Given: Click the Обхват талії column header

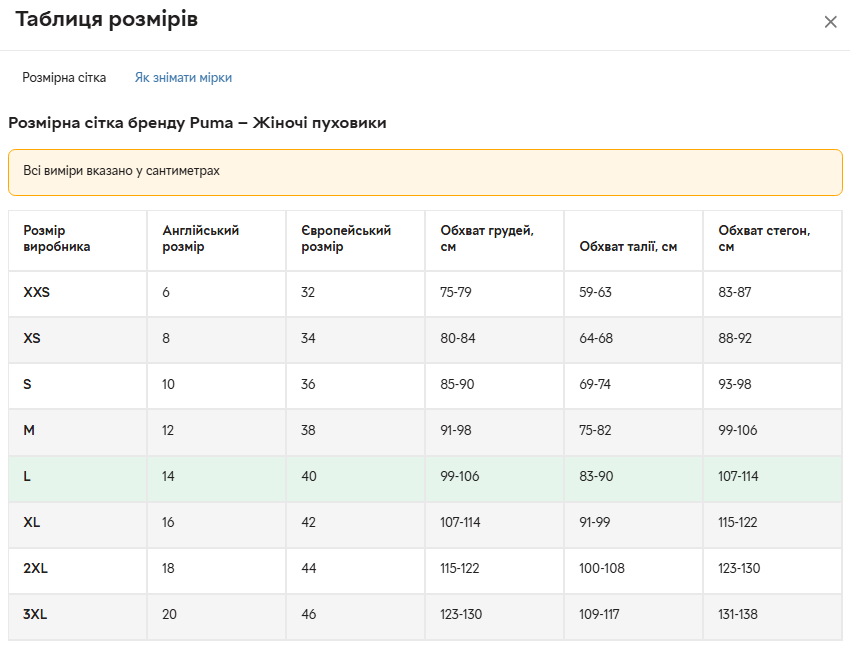Looking at the screenshot, I should pyautogui.click(x=628, y=247).
